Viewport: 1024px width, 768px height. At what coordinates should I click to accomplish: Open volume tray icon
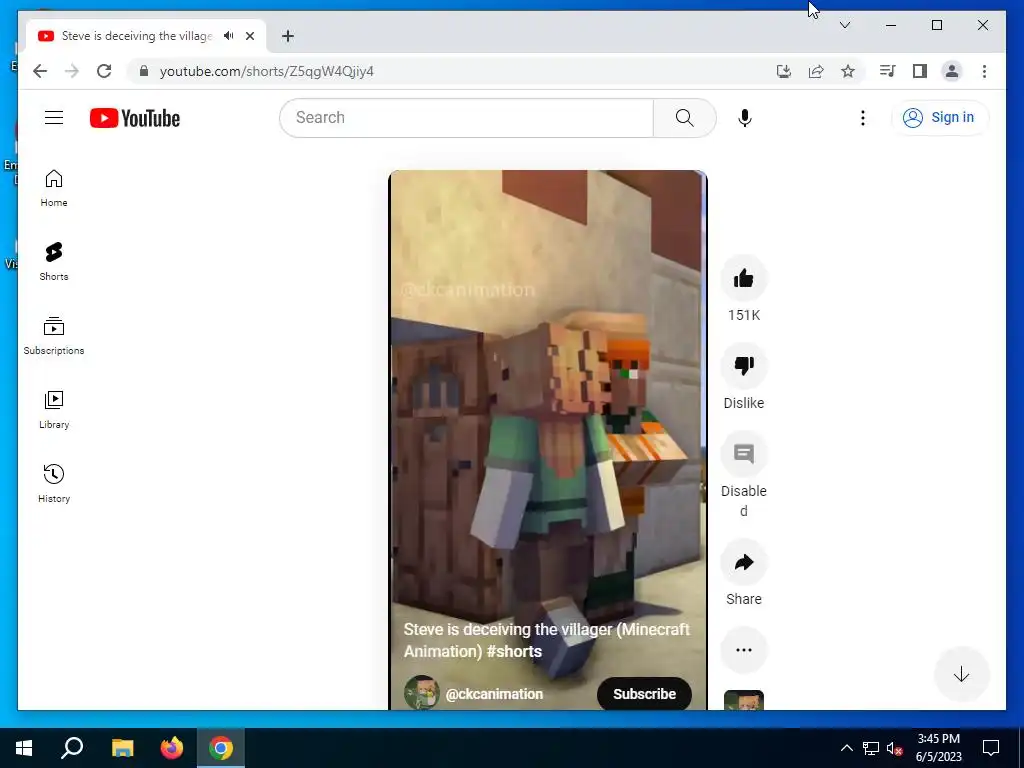[895, 748]
